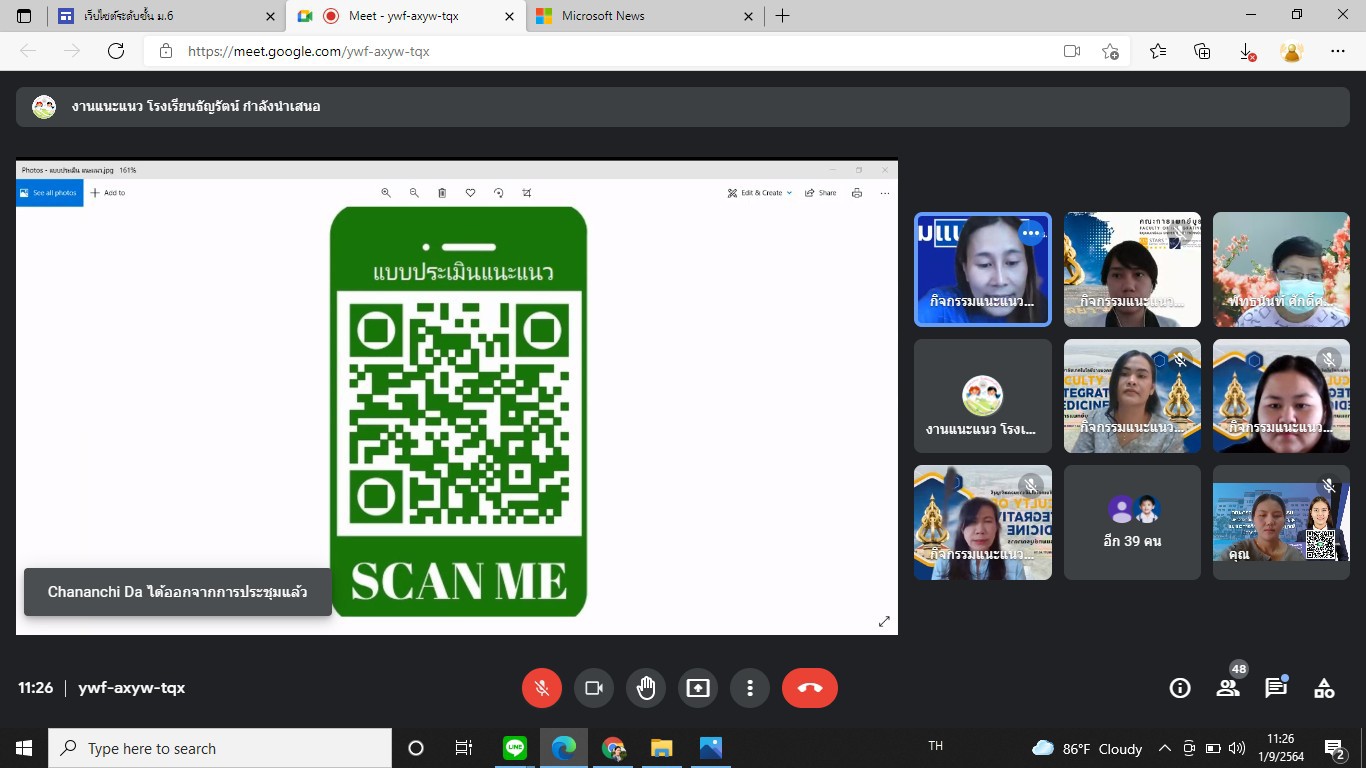The height and width of the screenshot is (768, 1366).
Task: Open Chrome from taskbar
Action: click(x=613, y=748)
